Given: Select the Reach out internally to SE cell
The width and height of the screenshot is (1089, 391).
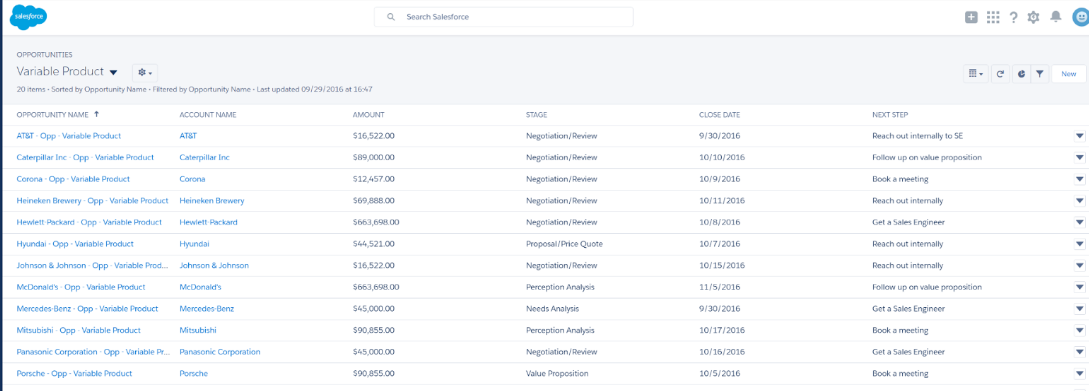Looking at the screenshot, I should pos(917,136).
